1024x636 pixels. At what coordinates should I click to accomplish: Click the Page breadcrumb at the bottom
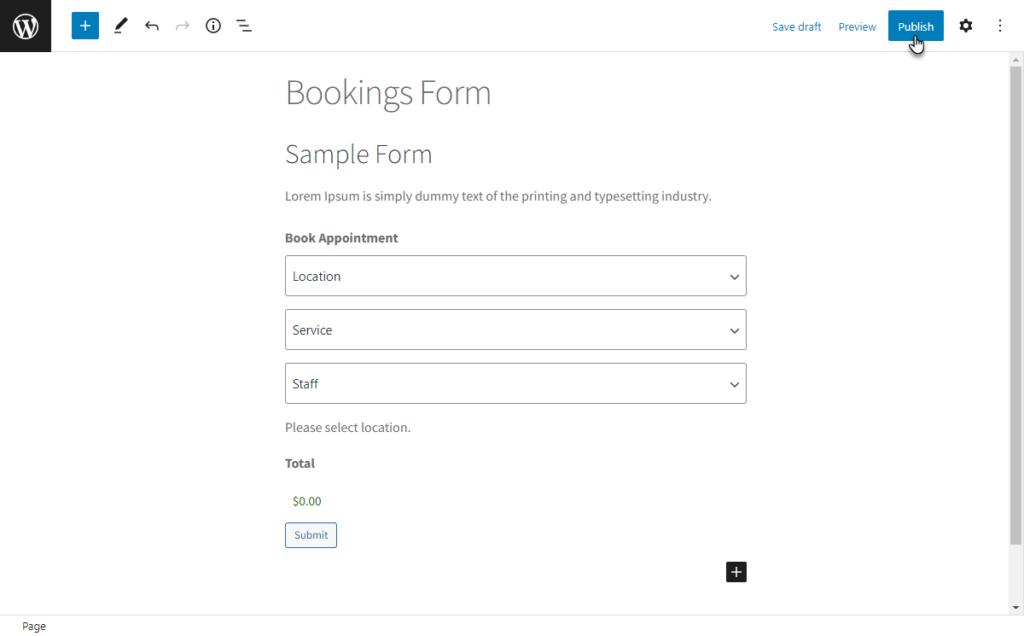click(x=34, y=625)
